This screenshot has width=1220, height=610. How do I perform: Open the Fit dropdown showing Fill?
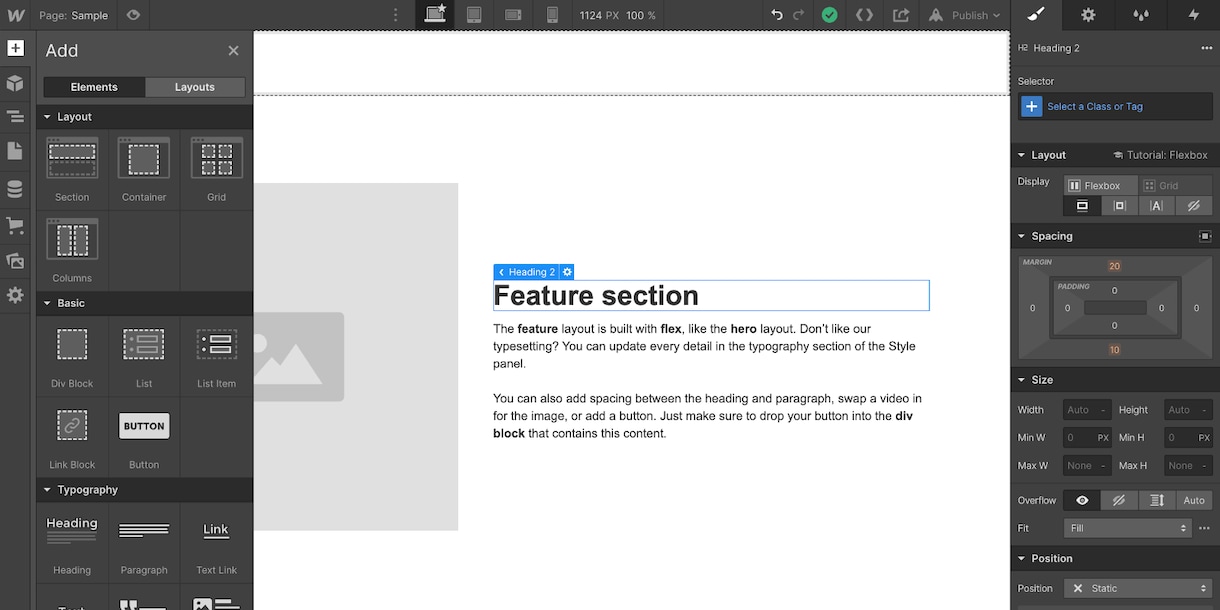pyautogui.click(x=1128, y=528)
